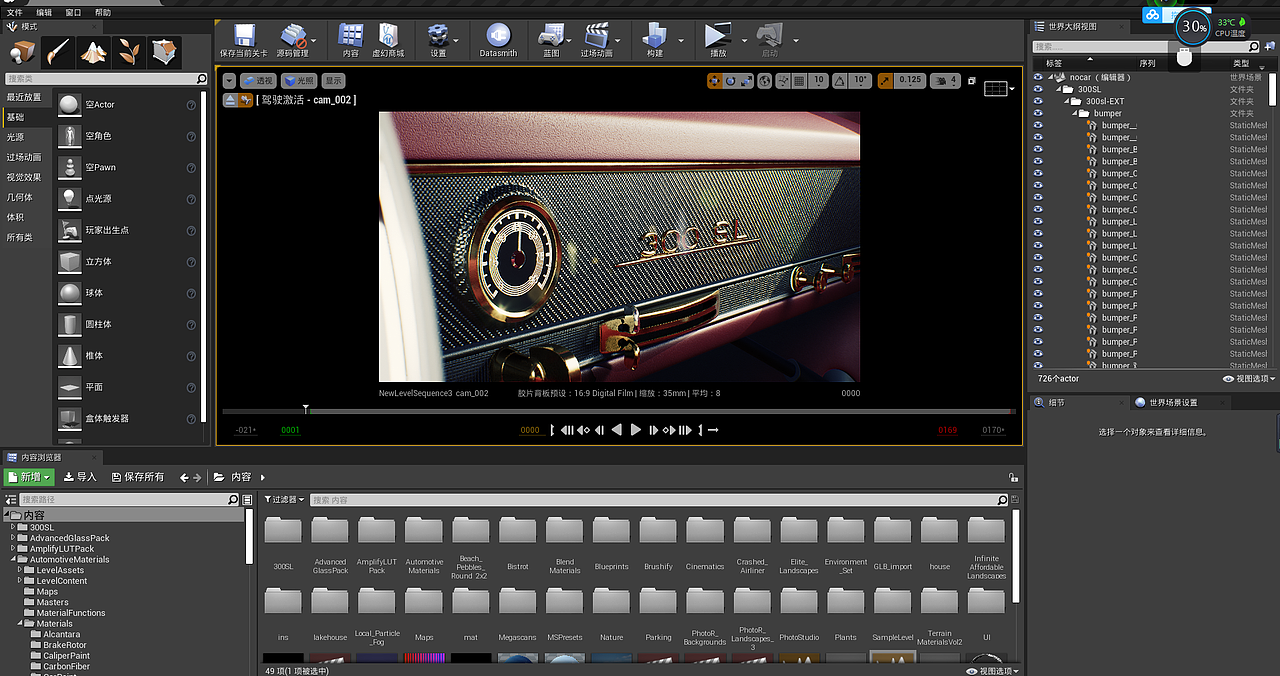Open View Options (视图选项) in world outliner
The width and height of the screenshot is (1280, 676).
[1249, 379]
